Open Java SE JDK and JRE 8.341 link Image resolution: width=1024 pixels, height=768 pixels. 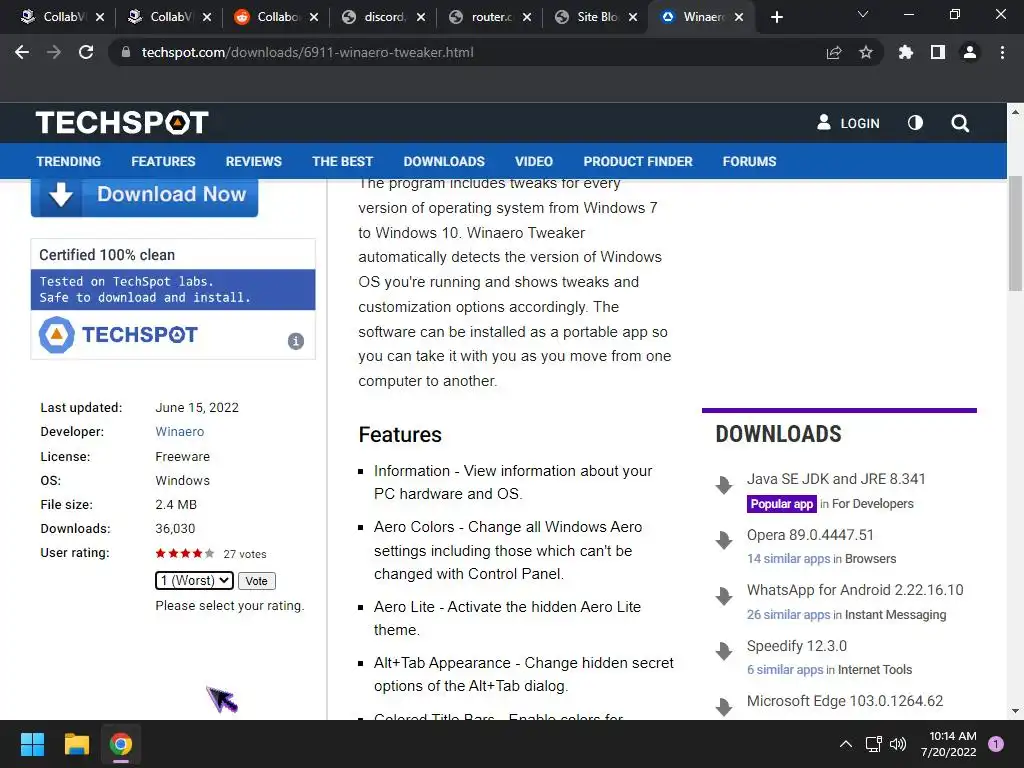click(836, 479)
